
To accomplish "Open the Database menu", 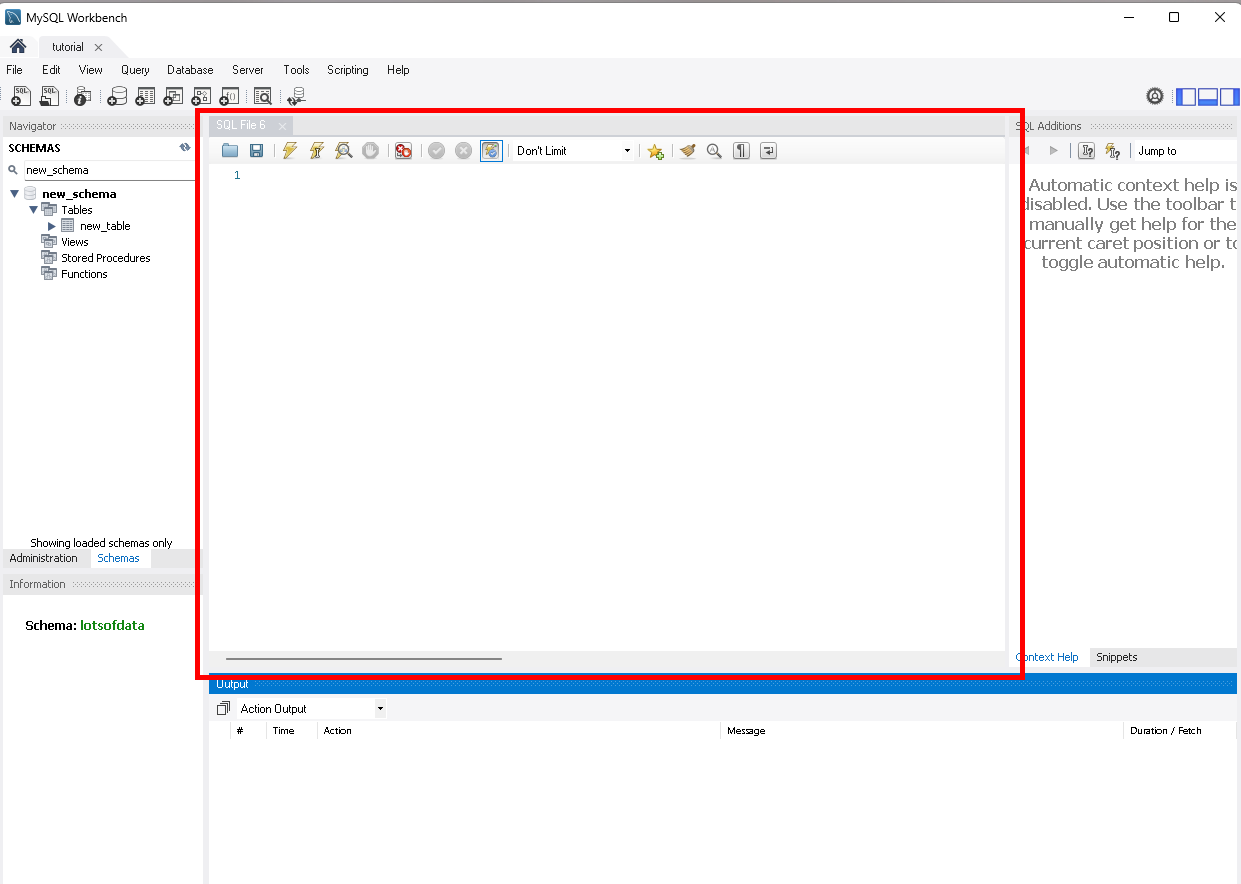I will pos(190,70).
